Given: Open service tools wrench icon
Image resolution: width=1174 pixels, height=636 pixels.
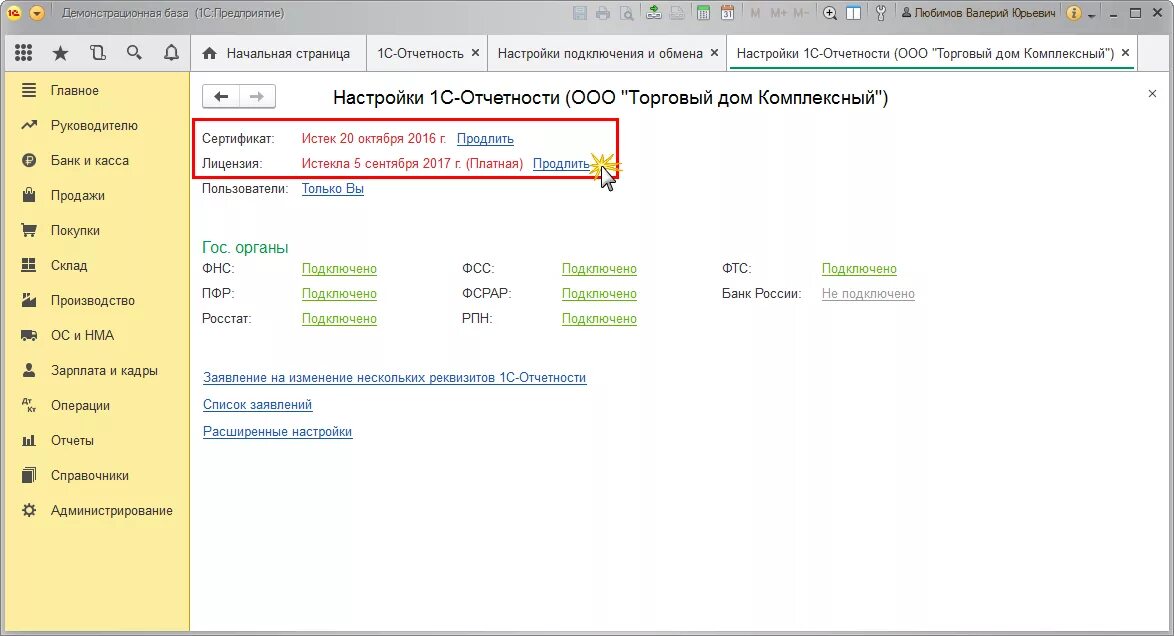Looking at the screenshot, I should click(880, 13).
